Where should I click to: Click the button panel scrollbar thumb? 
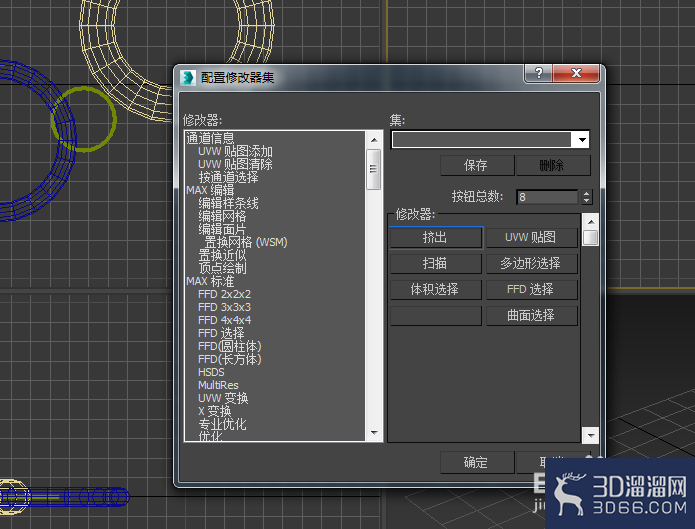point(591,237)
